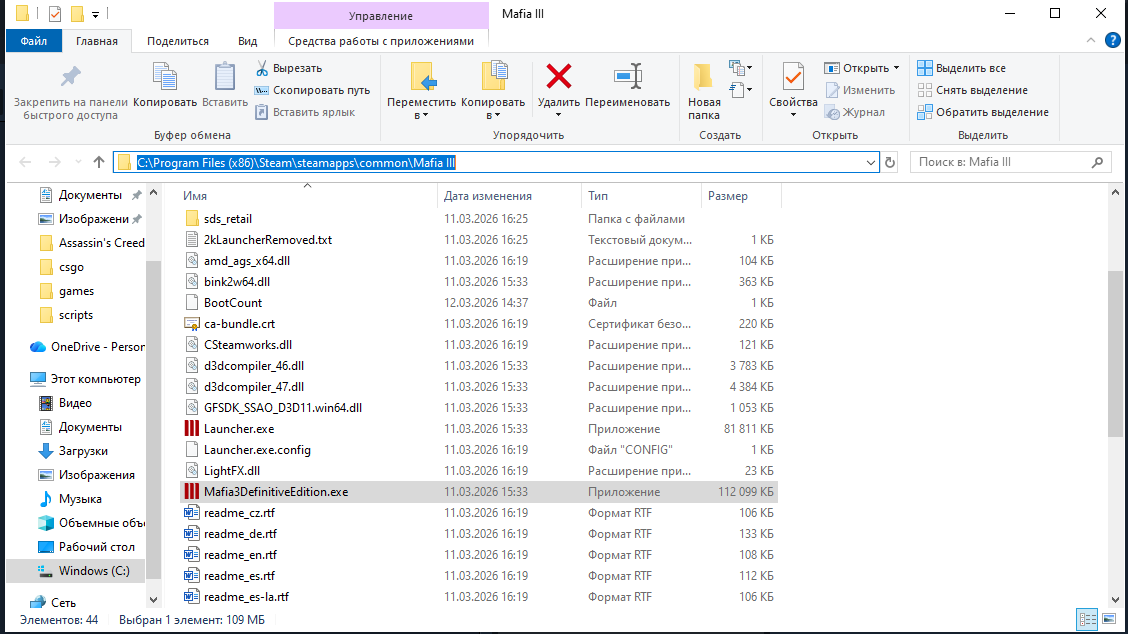Switch to Details view button
The height and width of the screenshot is (634, 1128).
tap(1087, 619)
